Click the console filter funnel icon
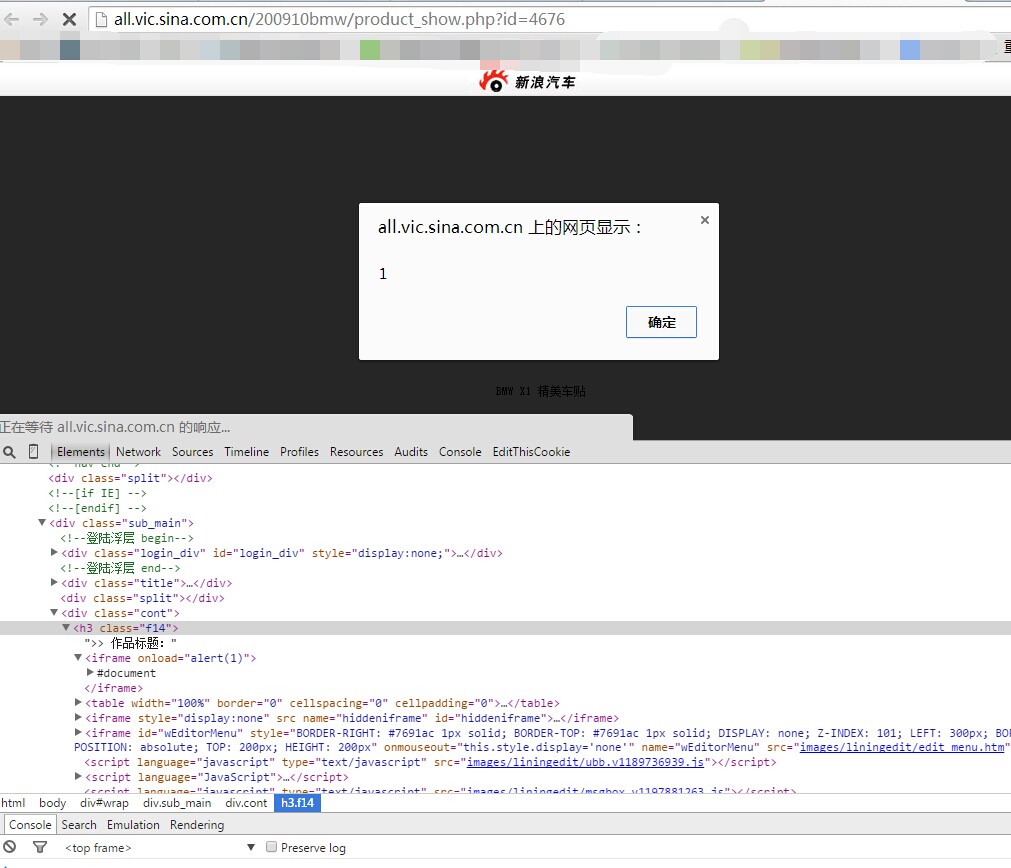 pyautogui.click(x=40, y=847)
